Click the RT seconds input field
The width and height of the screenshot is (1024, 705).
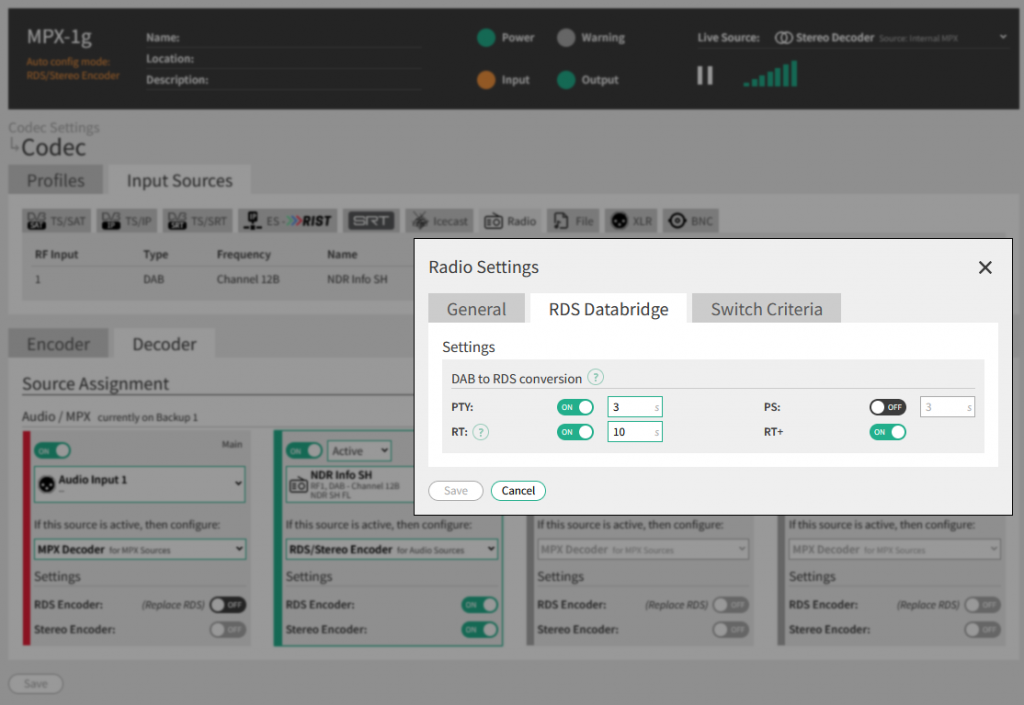tap(634, 432)
